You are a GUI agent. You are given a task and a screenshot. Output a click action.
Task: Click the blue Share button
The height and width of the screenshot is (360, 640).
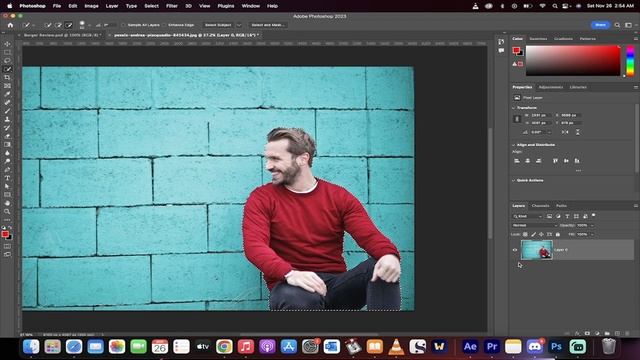[600, 25]
